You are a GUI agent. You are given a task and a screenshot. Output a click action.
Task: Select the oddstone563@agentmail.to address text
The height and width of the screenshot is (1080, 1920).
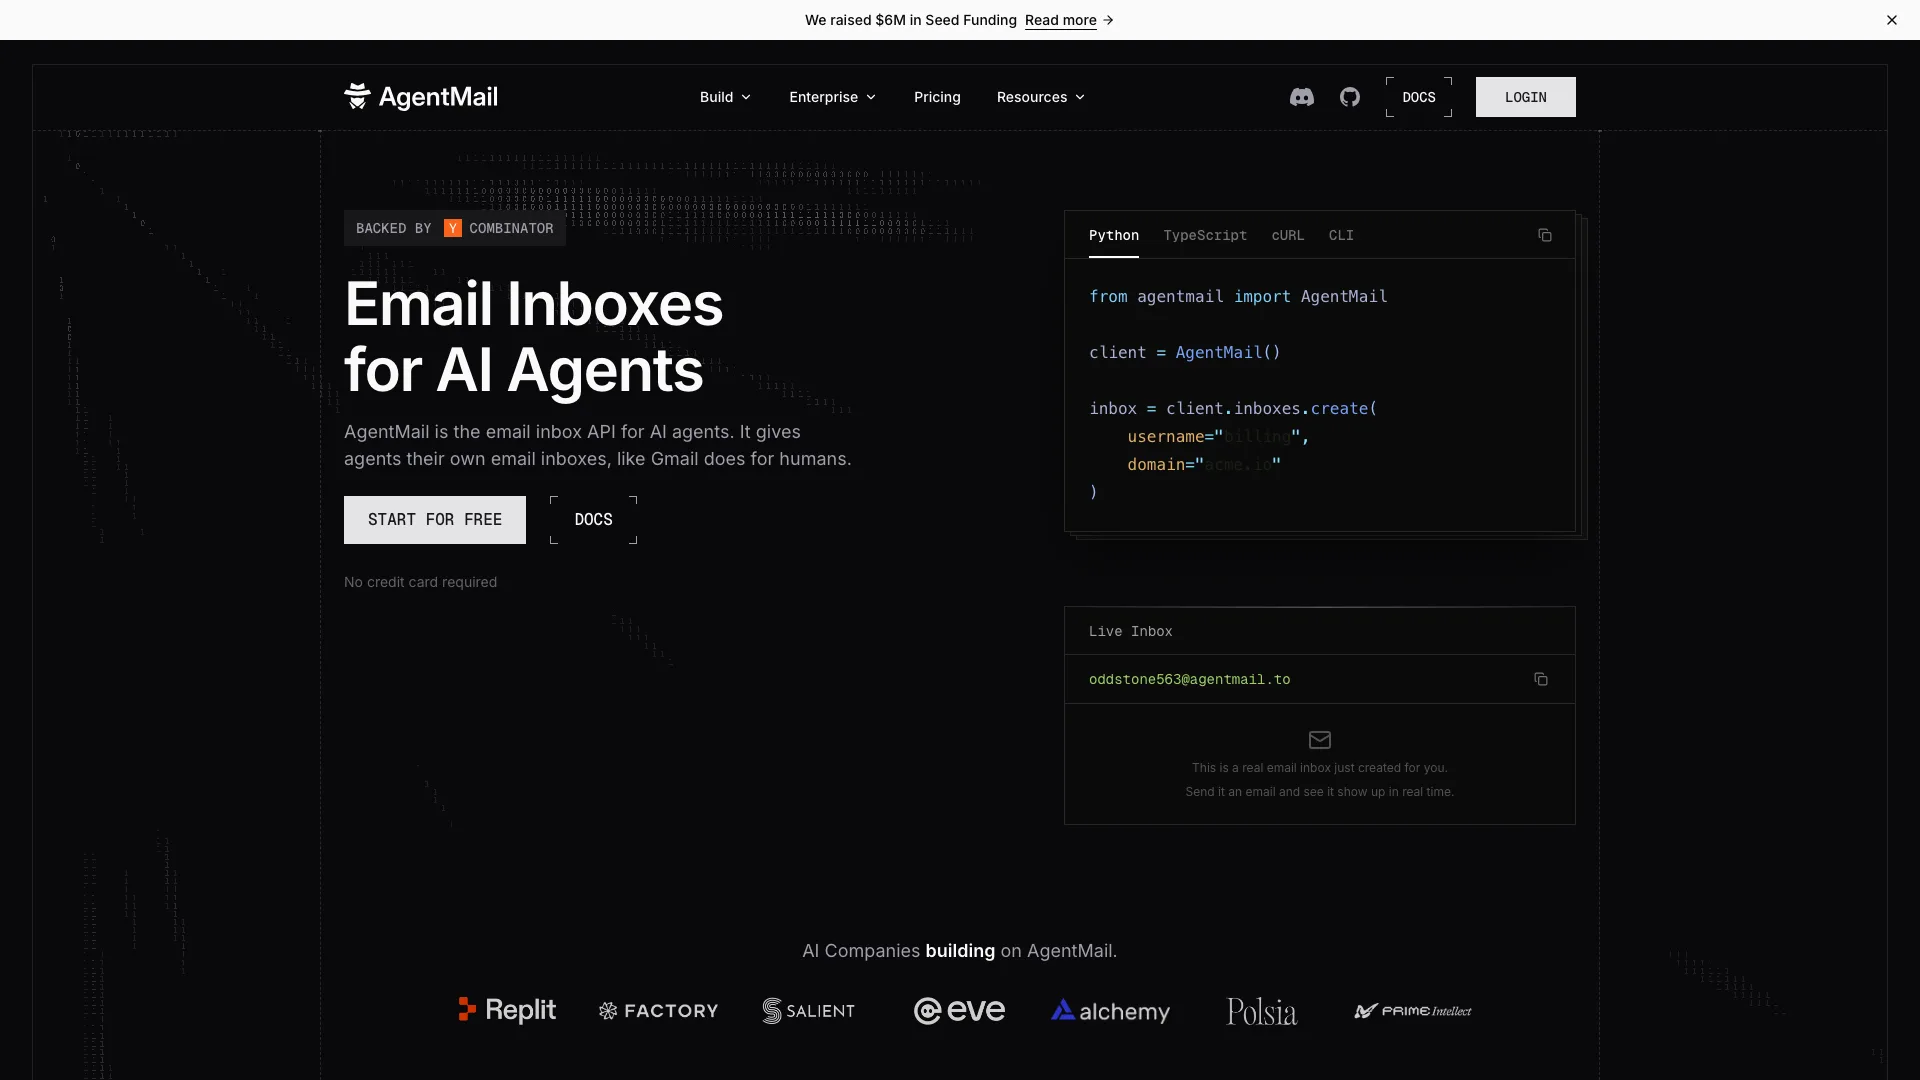click(1189, 679)
